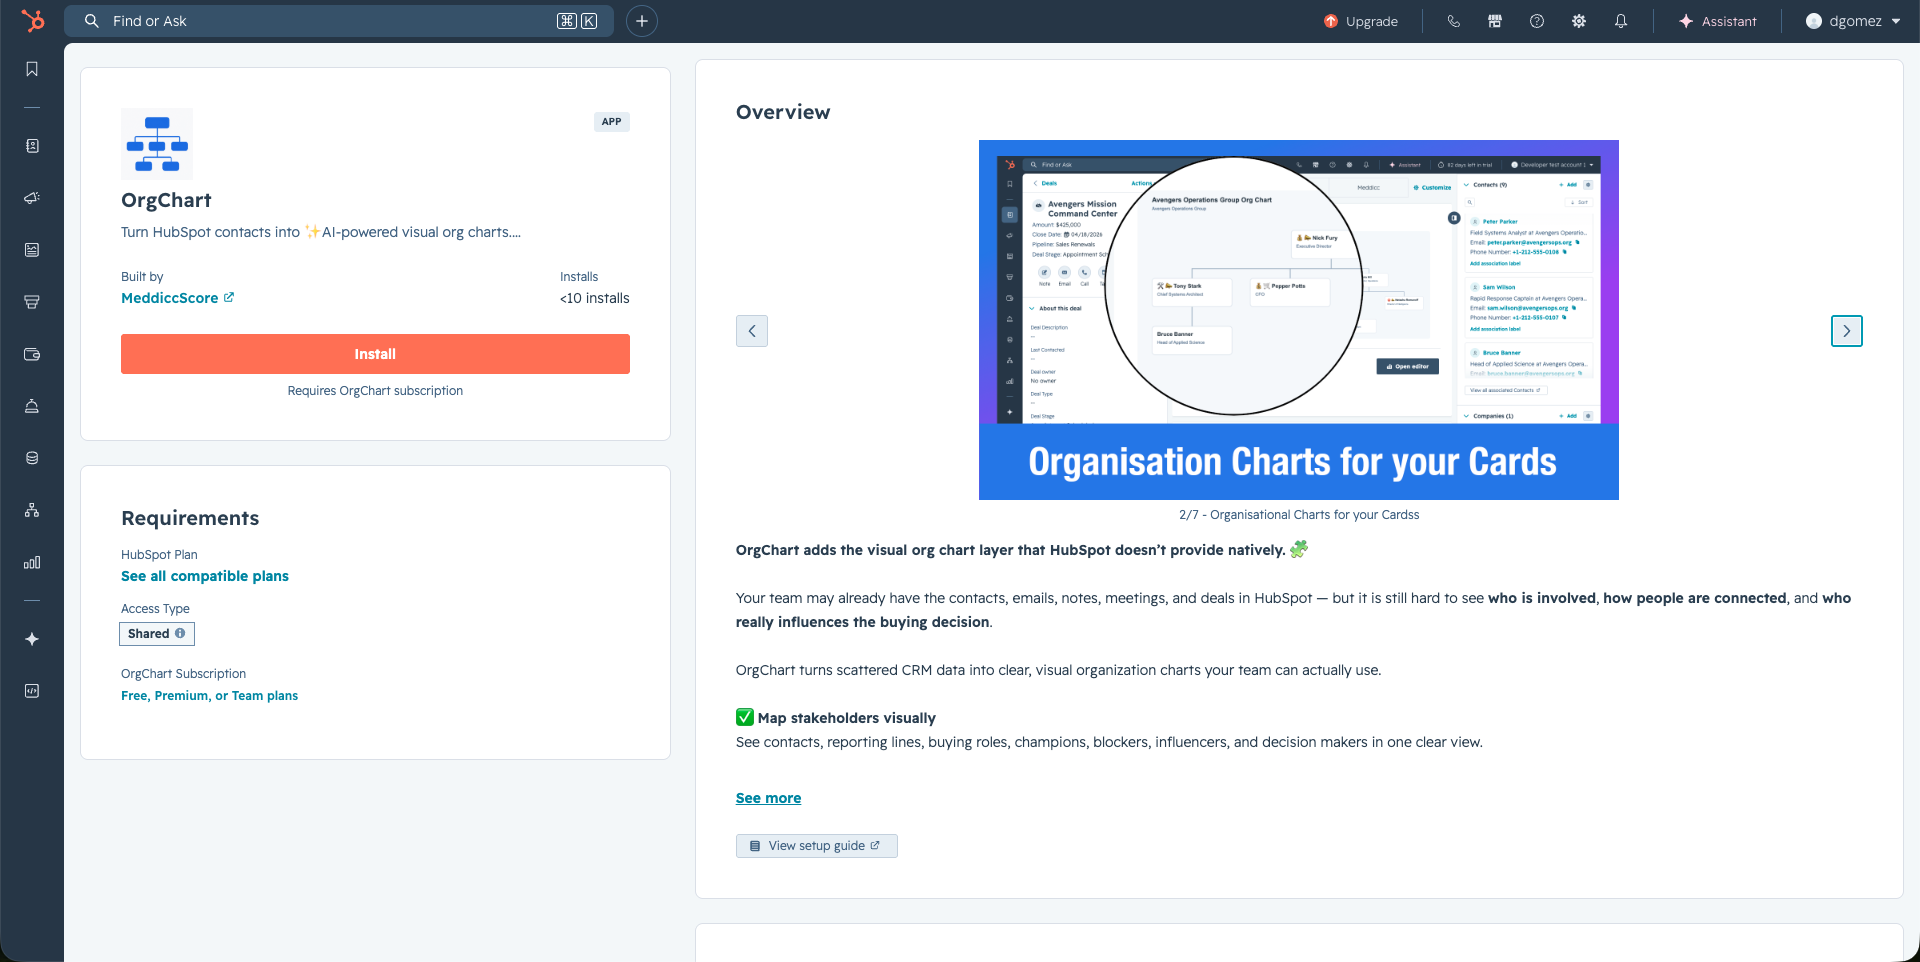Open the Help question mark icon

click(x=1537, y=21)
